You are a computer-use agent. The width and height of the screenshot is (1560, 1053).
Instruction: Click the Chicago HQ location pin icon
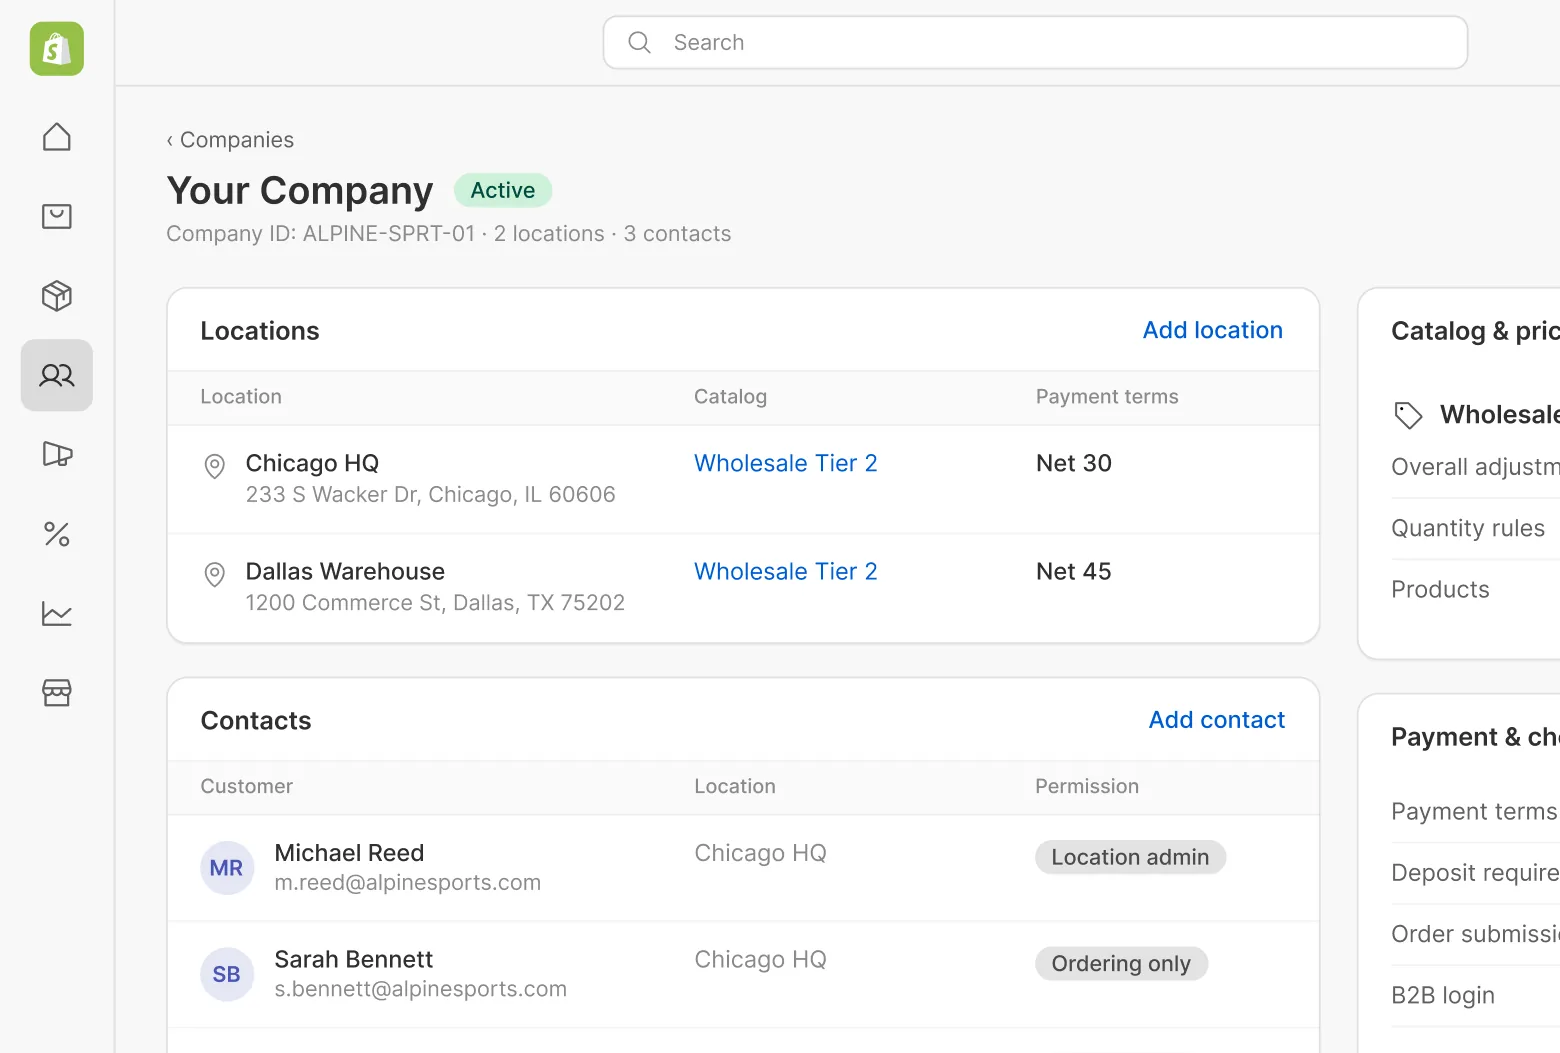click(214, 466)
